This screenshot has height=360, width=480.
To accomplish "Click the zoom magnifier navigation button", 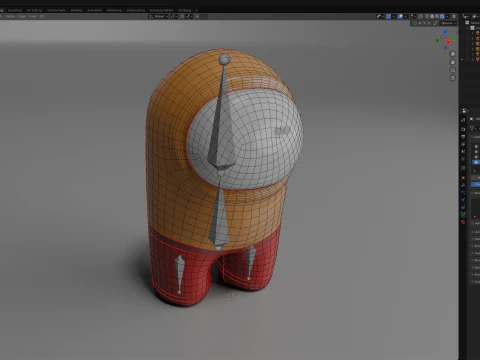I will (453, 54).
